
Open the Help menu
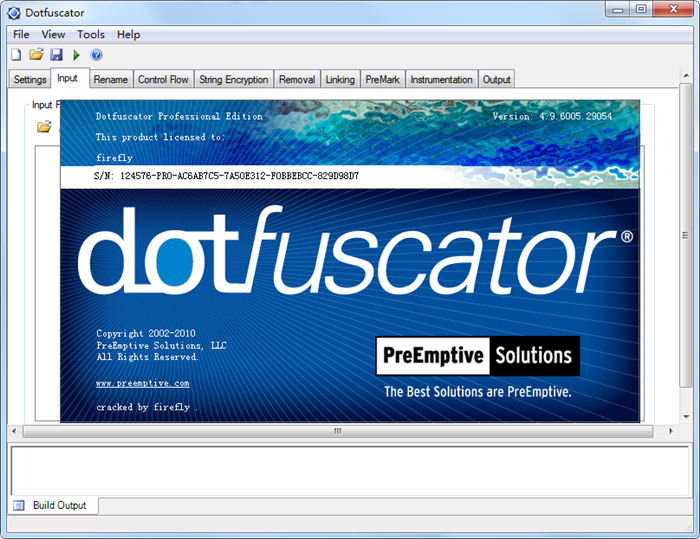click(128, 34)
